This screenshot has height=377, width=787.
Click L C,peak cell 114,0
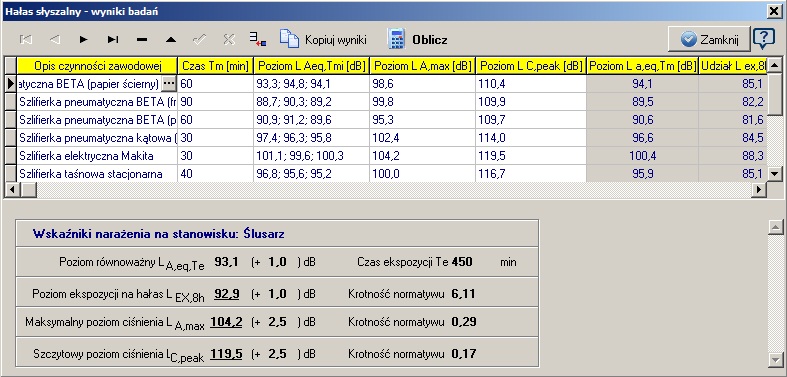tap(531, 138)
